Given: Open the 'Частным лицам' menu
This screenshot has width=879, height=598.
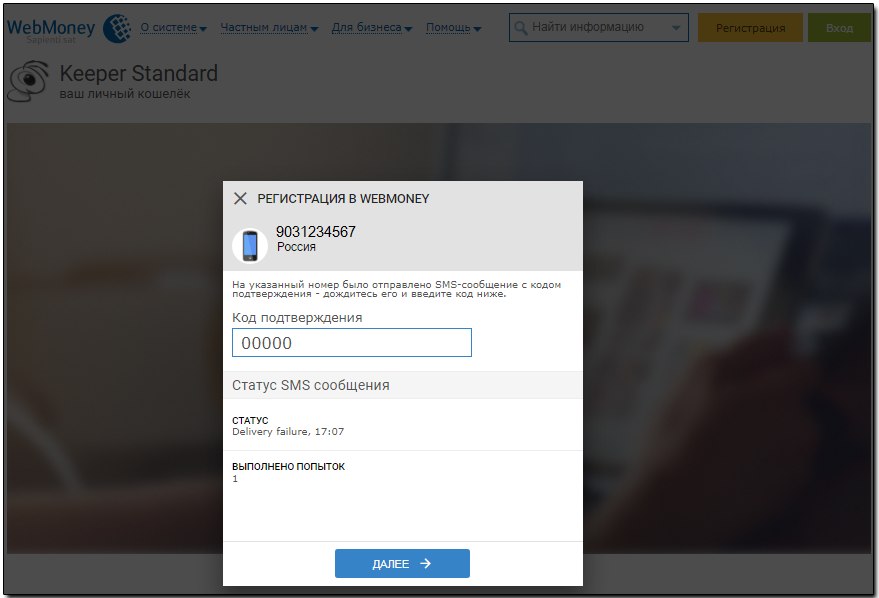Looking at the screenshot, I should pyautogui.click(x=269, y=27).
